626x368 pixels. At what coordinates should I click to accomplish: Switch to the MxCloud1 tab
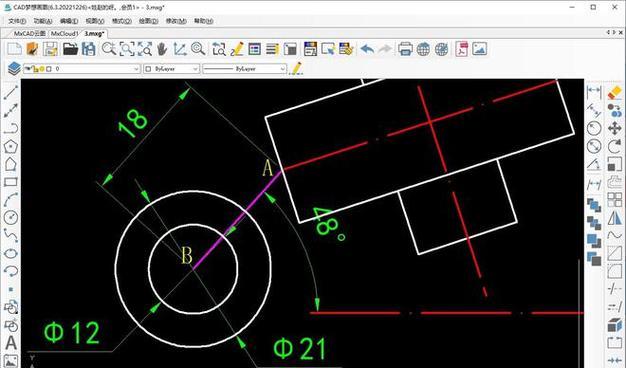pos(64,34)
